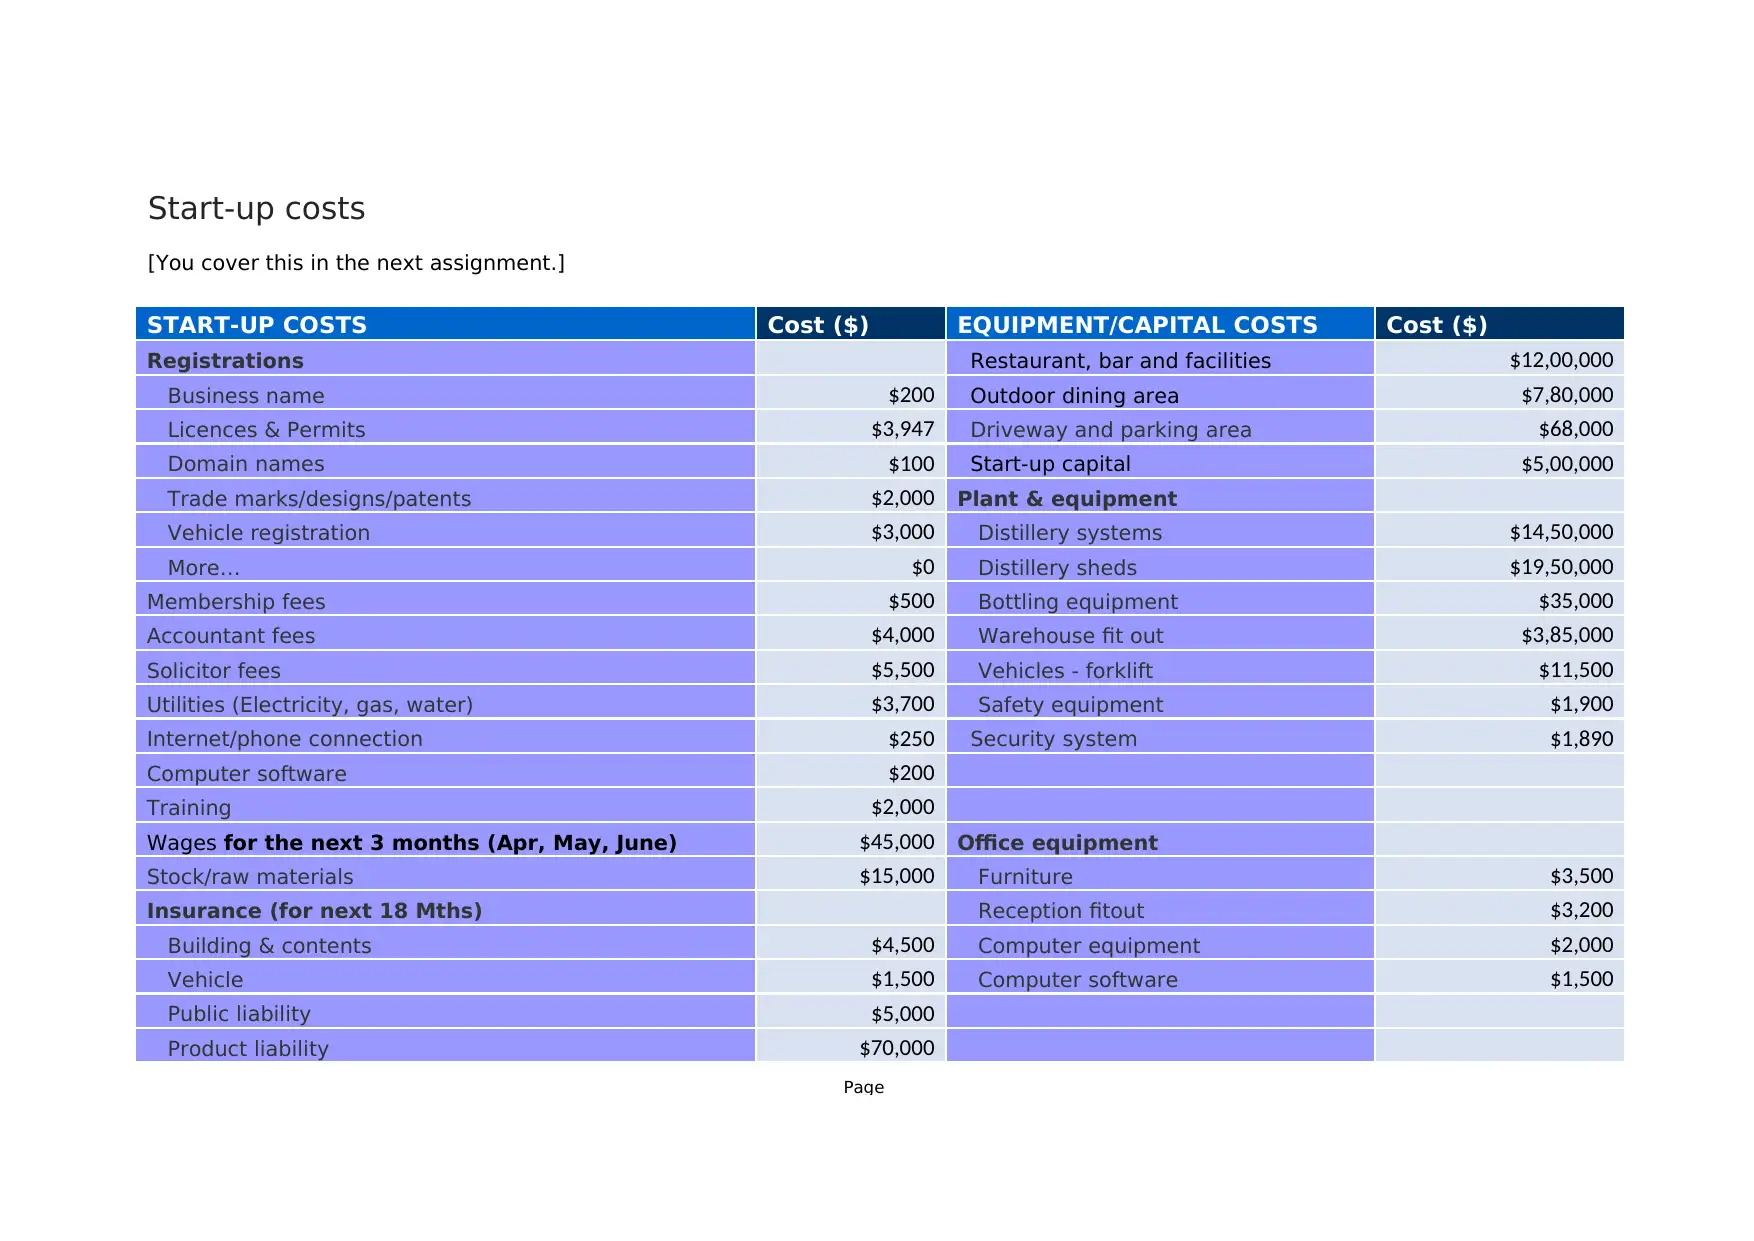The image size is (1754, 1241).
Task: Click the Wages for next 3 months row
Action: [412, 843]
